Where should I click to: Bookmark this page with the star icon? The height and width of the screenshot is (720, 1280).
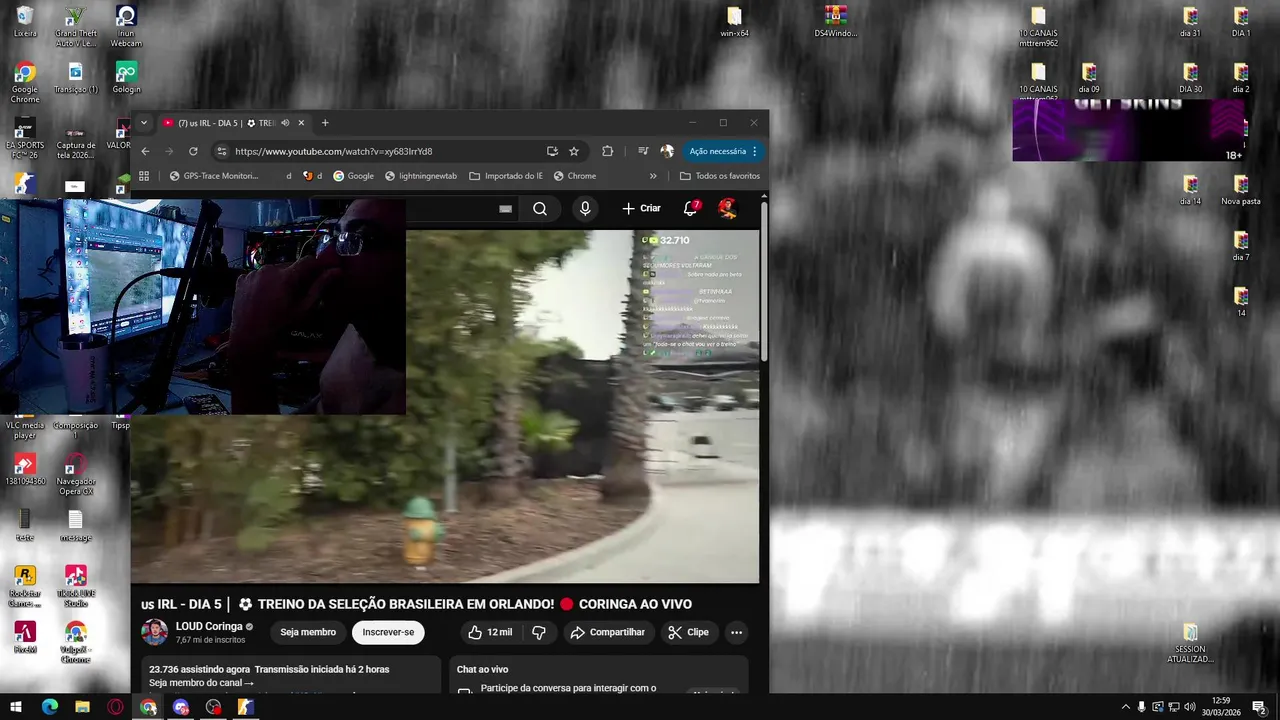pyautogui.click(x=574, y=151)
